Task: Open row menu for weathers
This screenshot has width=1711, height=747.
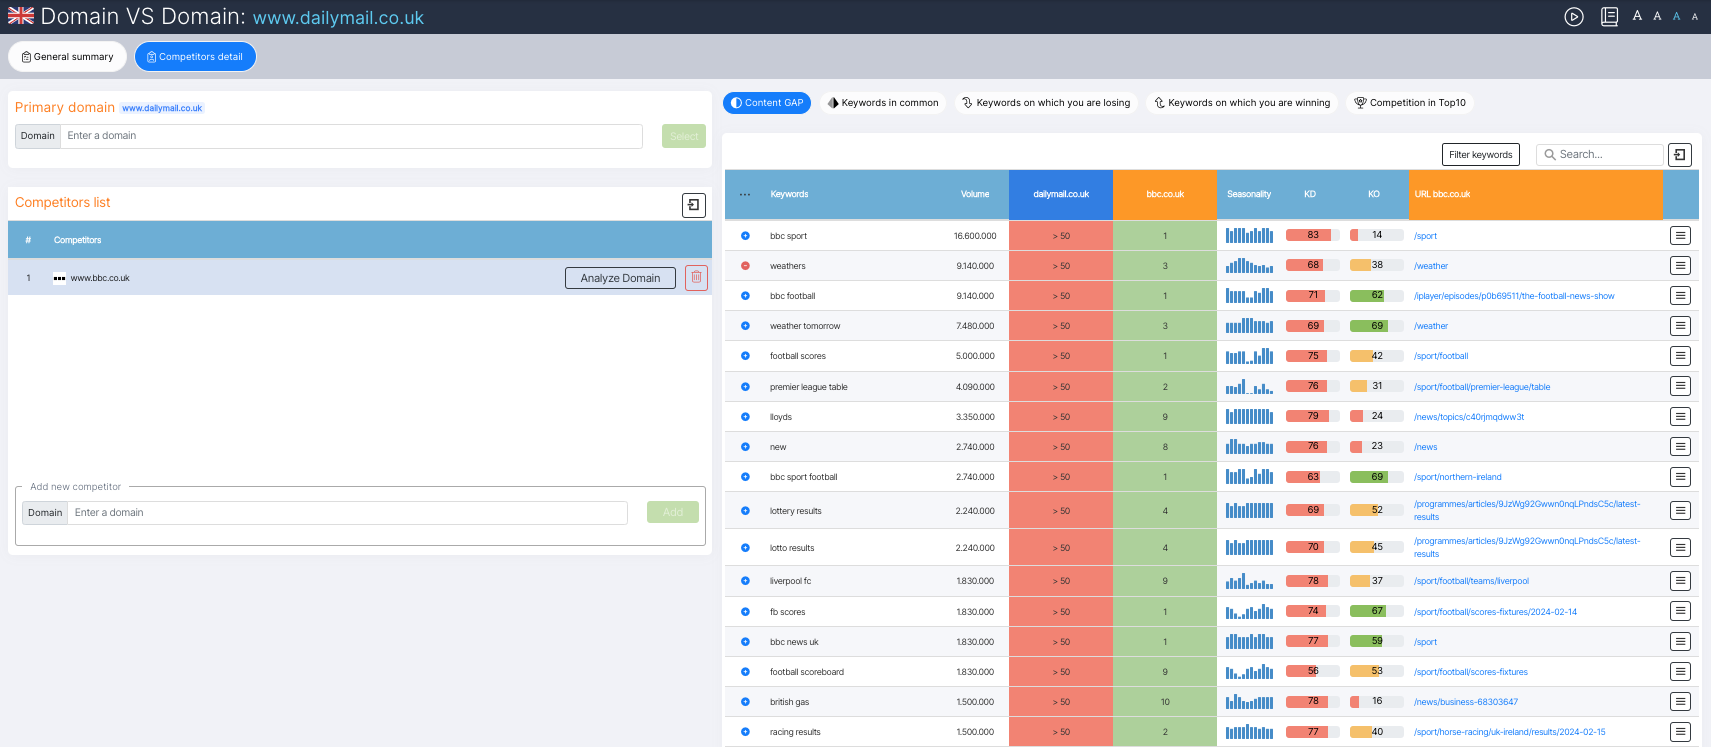Action: [x=1680, y=266]
